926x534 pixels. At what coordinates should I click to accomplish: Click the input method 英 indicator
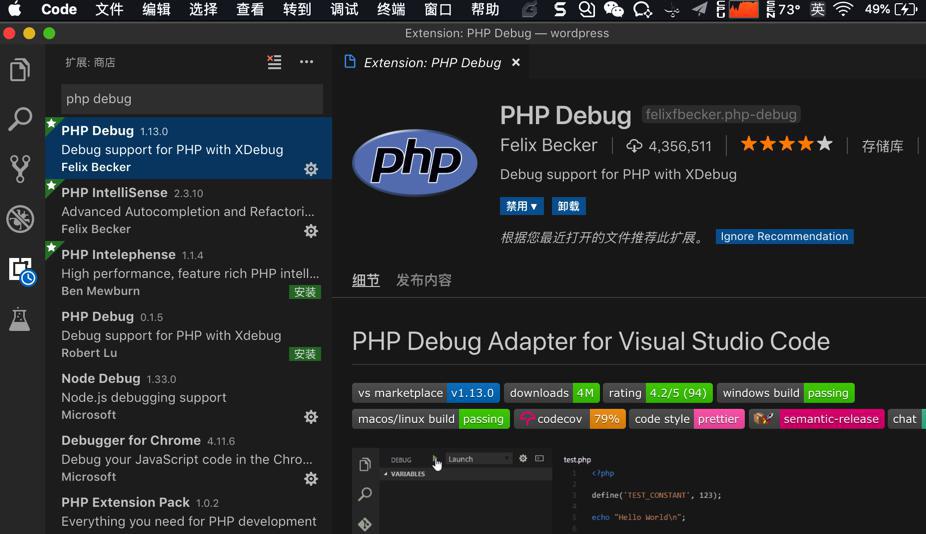click(x=817, y=9)
